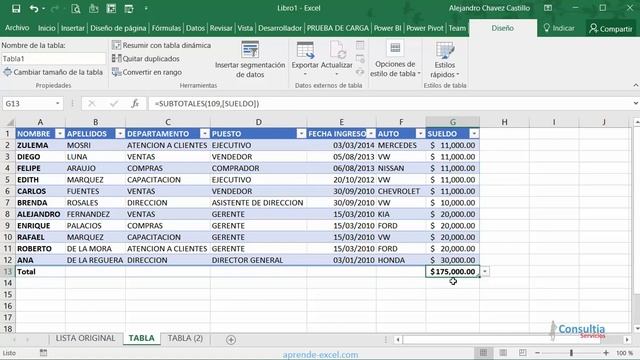Open the Undo history dropdown arrow
The height and width of the screenshot is (360, 640).
[x=44, y=9]
